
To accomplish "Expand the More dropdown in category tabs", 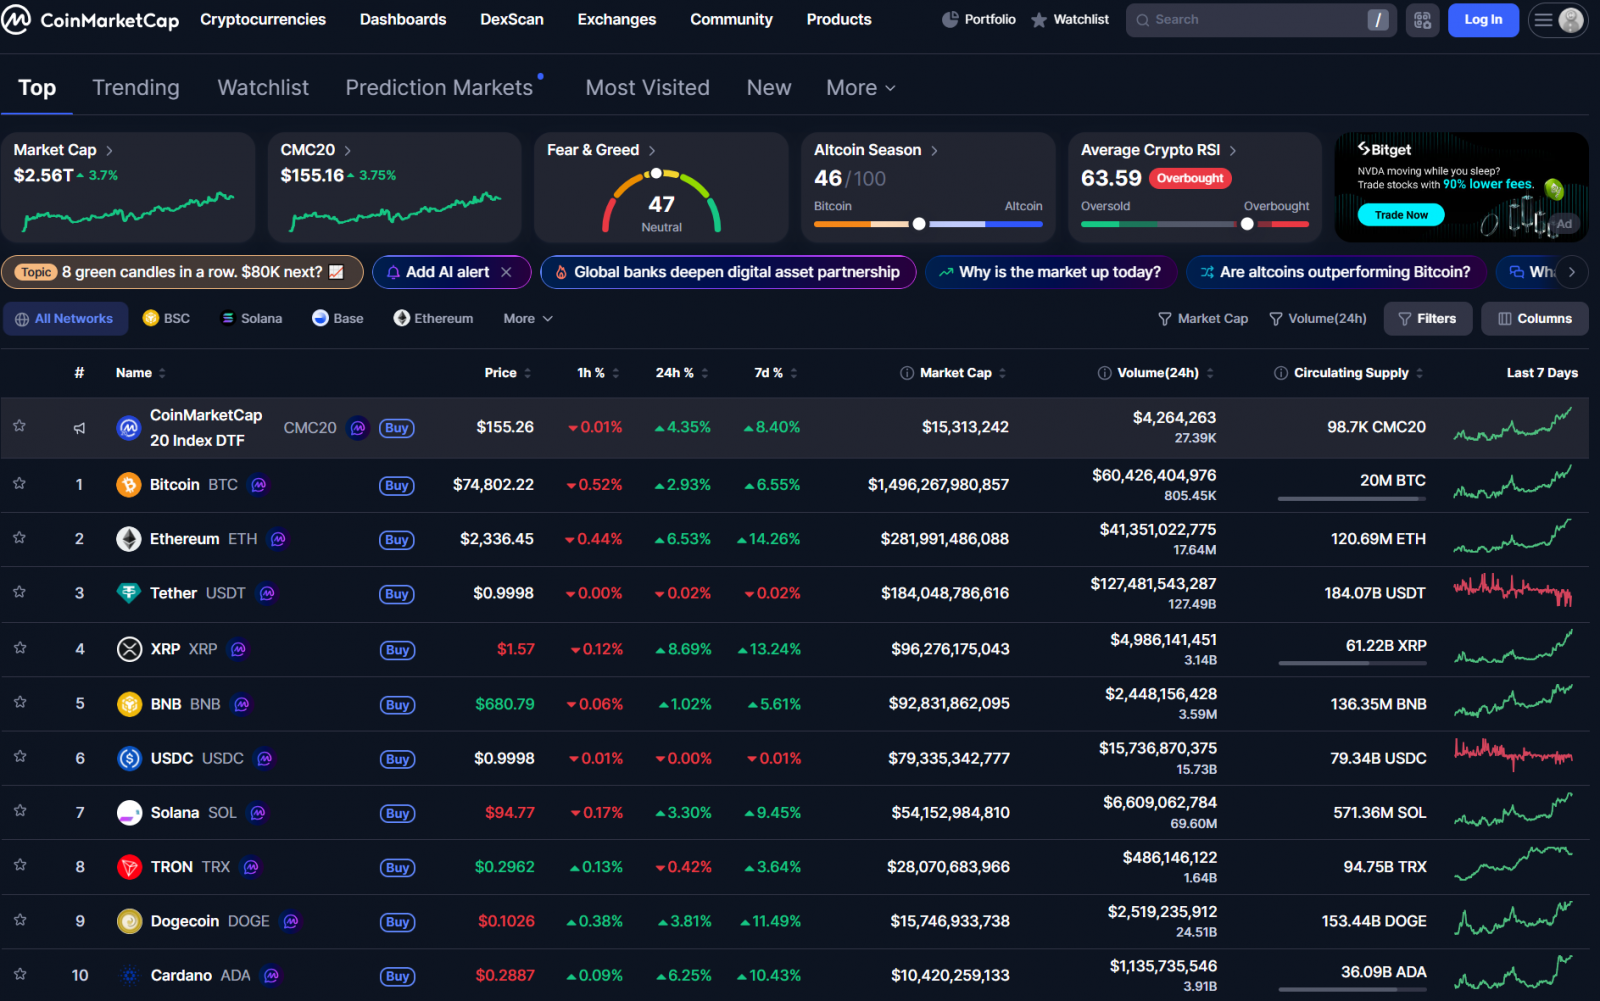I will (x=860, y=88).
